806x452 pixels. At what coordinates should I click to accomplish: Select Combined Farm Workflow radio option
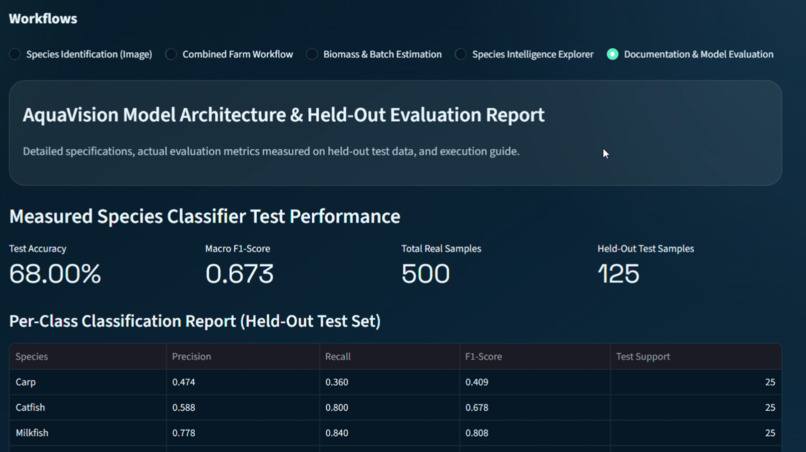(171, 54)
